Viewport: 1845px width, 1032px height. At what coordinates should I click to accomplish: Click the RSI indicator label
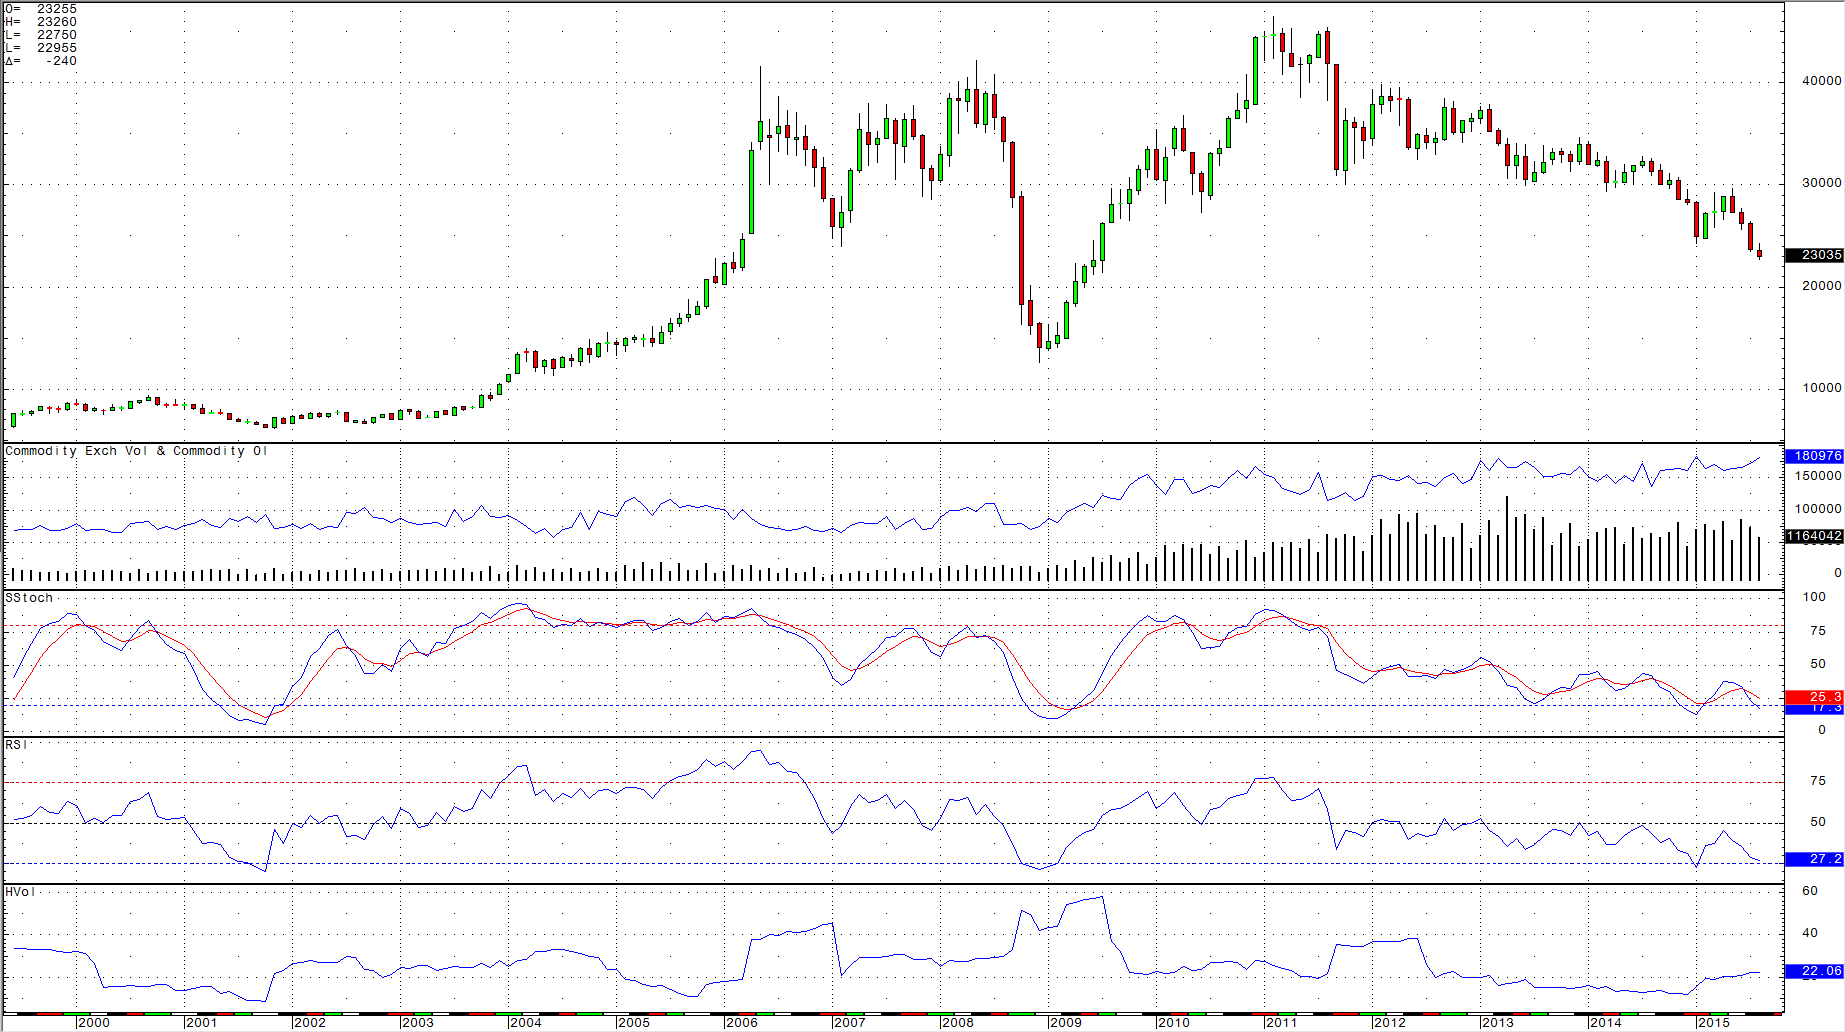tap(16, 745)
